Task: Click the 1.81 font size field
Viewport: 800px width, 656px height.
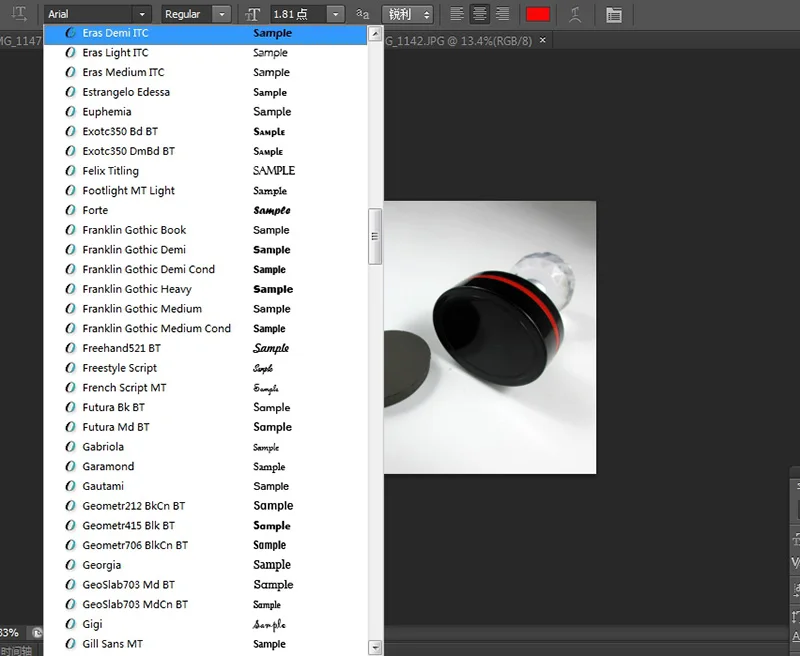Action: pyautogui.click(x=298, y=14)
